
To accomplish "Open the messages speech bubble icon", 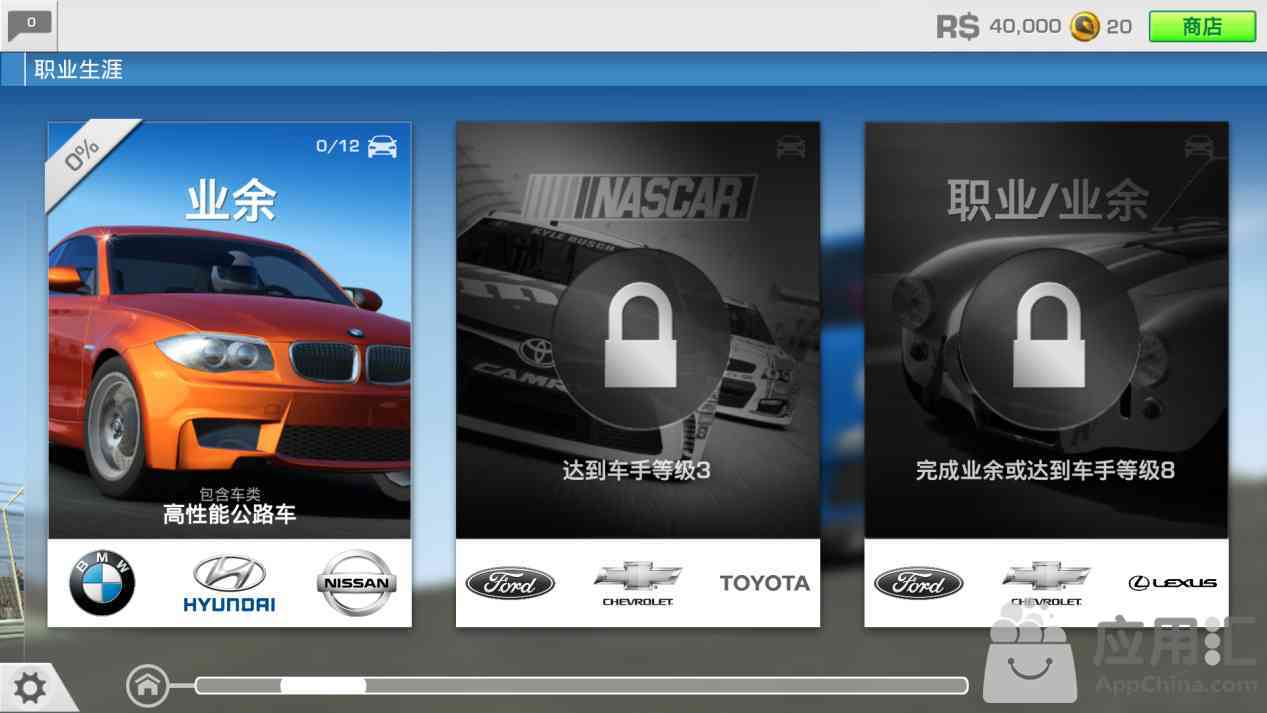I will click(x=29, y=24).
